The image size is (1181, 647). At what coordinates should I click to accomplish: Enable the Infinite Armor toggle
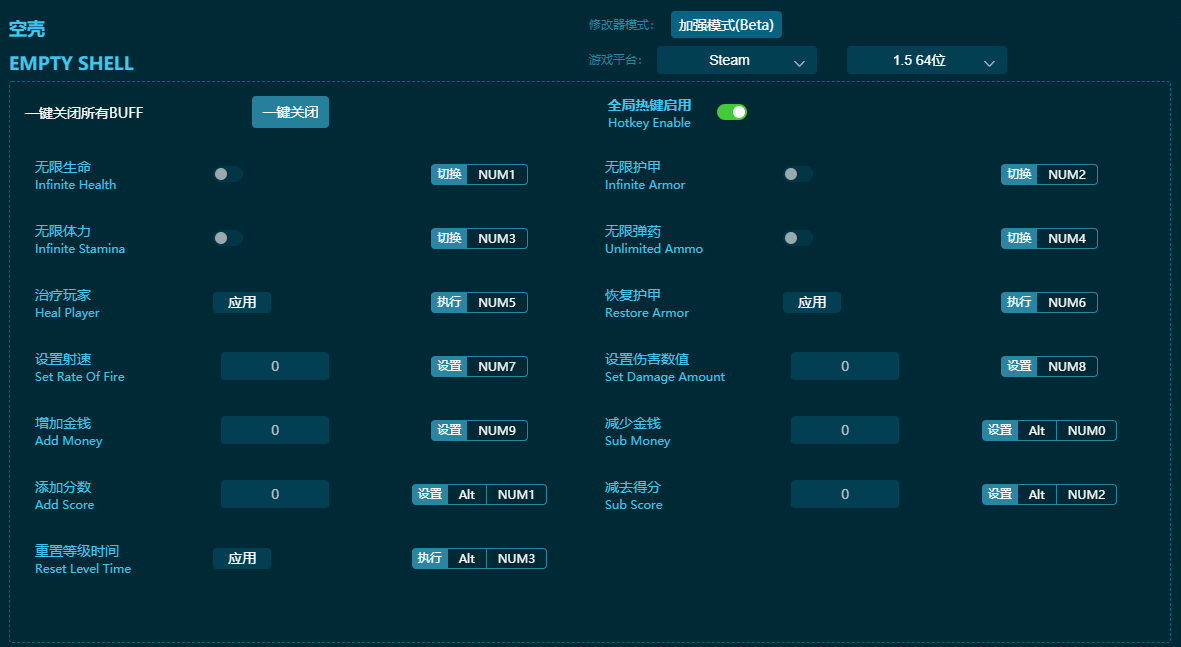(797, 174)
